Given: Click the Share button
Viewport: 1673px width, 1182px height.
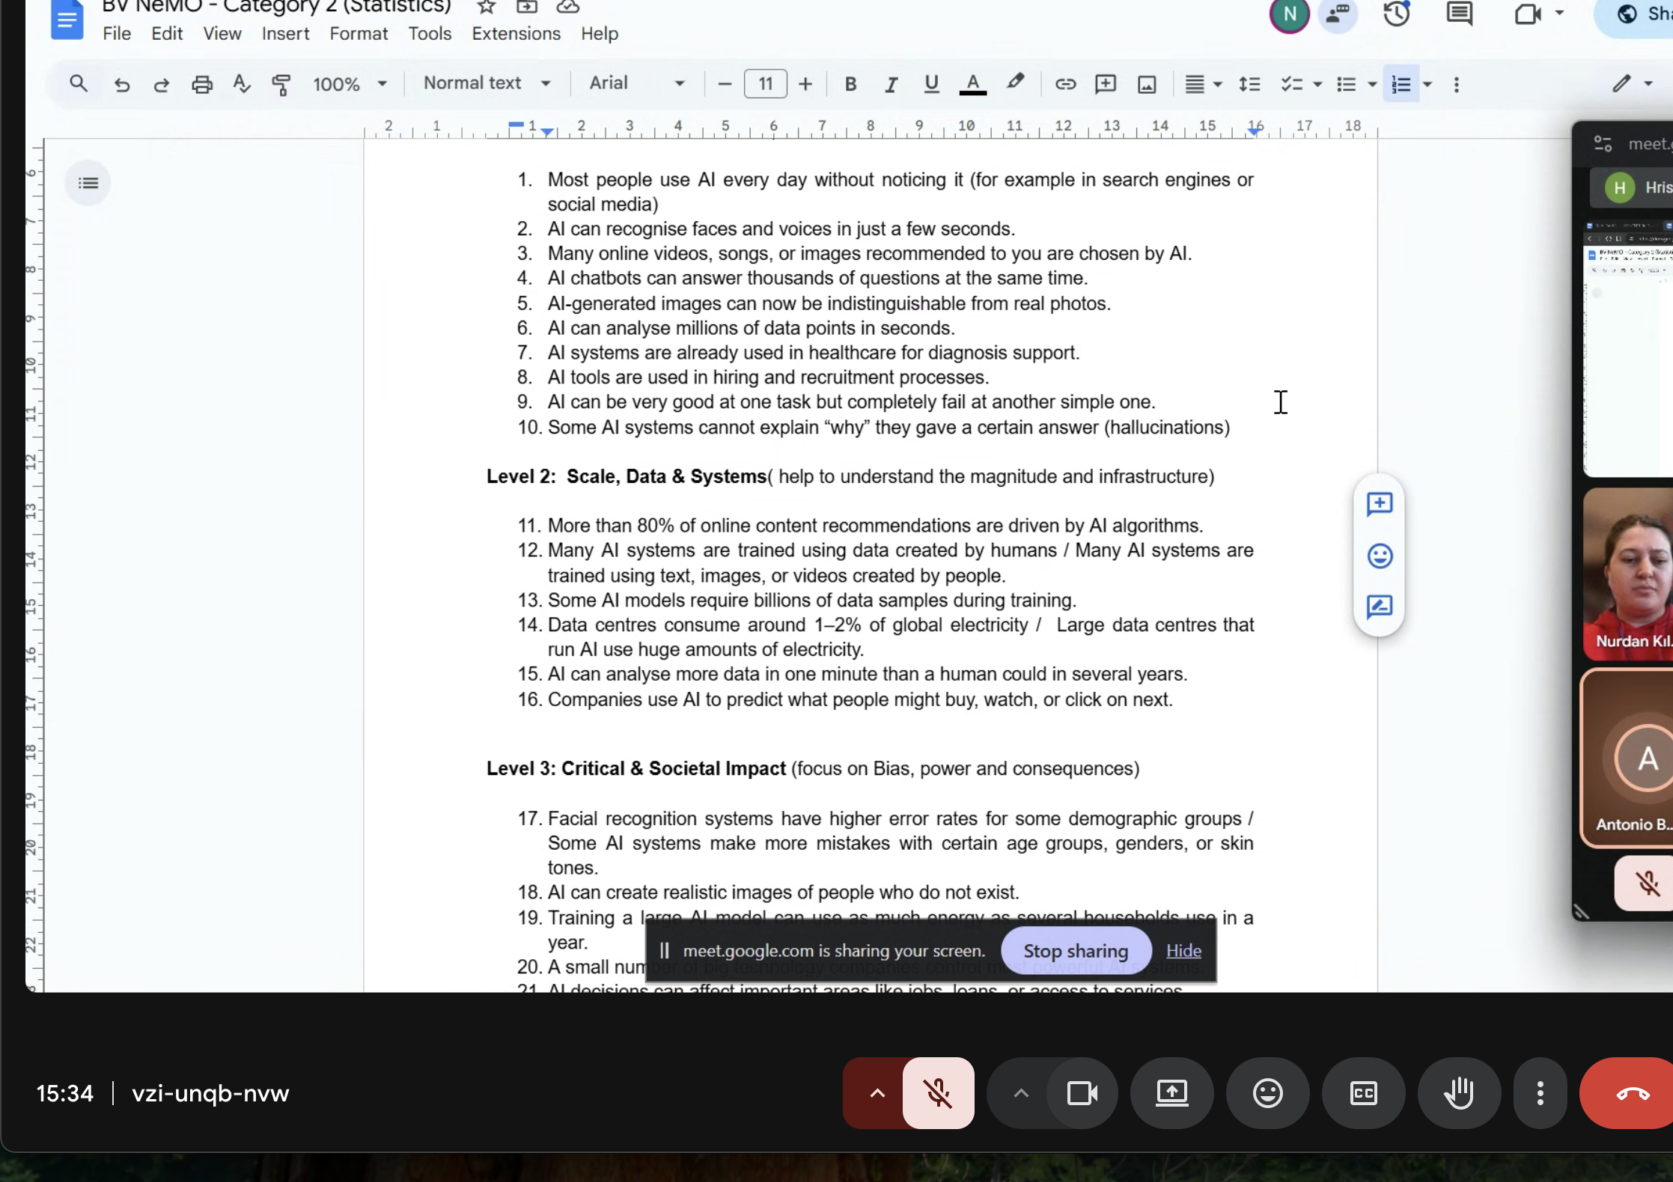Looking at the screenshot, I should click(1636, 14).
